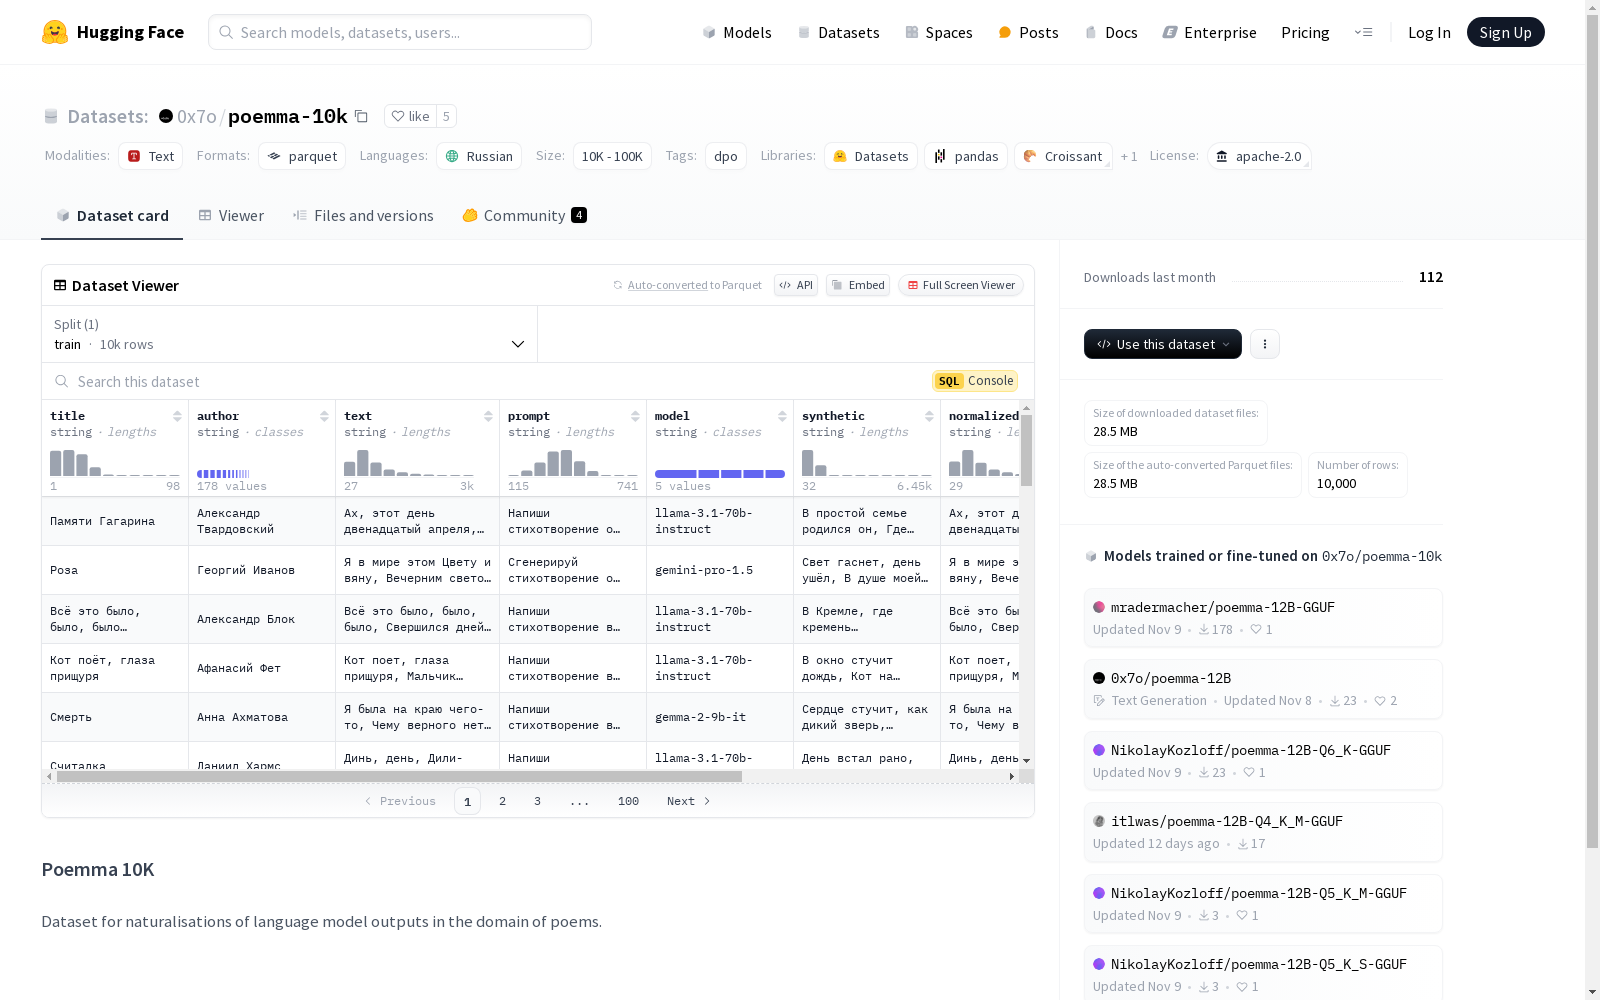Screen dimensions: 1600x1000
Task: Select the Dataset card tab
Action: 112,216
